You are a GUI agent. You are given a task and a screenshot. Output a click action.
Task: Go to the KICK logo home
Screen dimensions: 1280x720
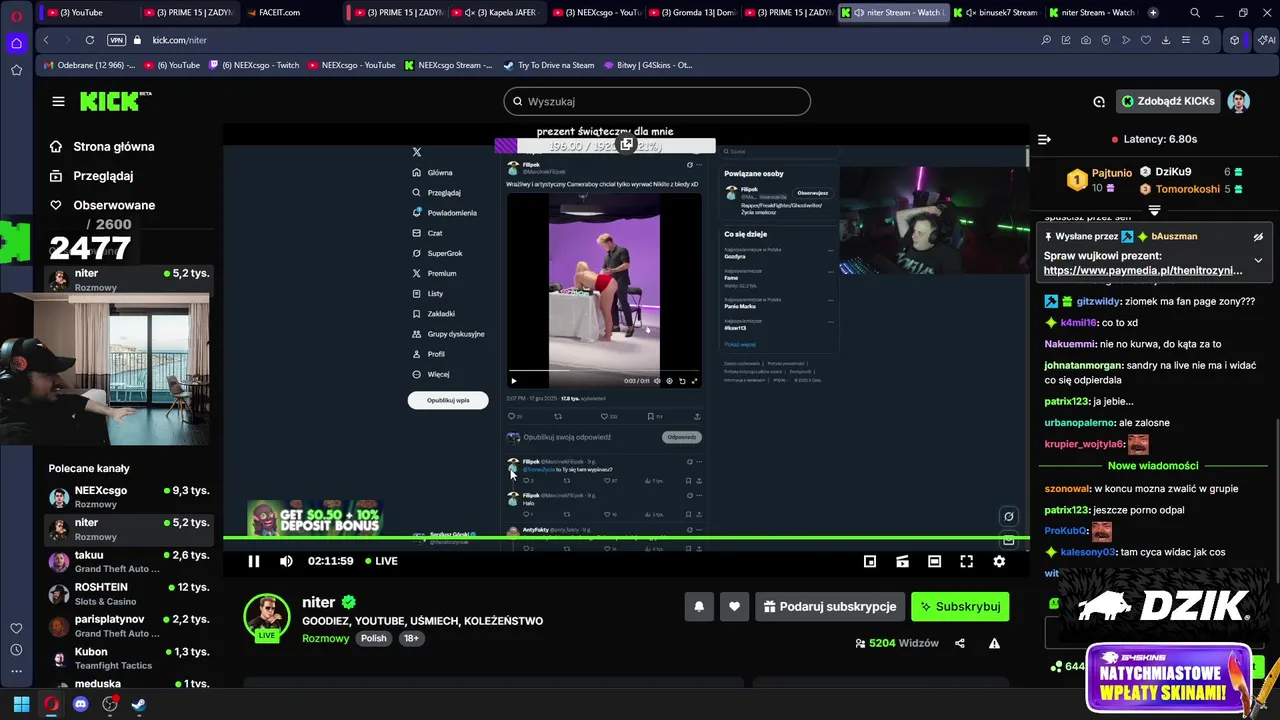tap(115, 101)
